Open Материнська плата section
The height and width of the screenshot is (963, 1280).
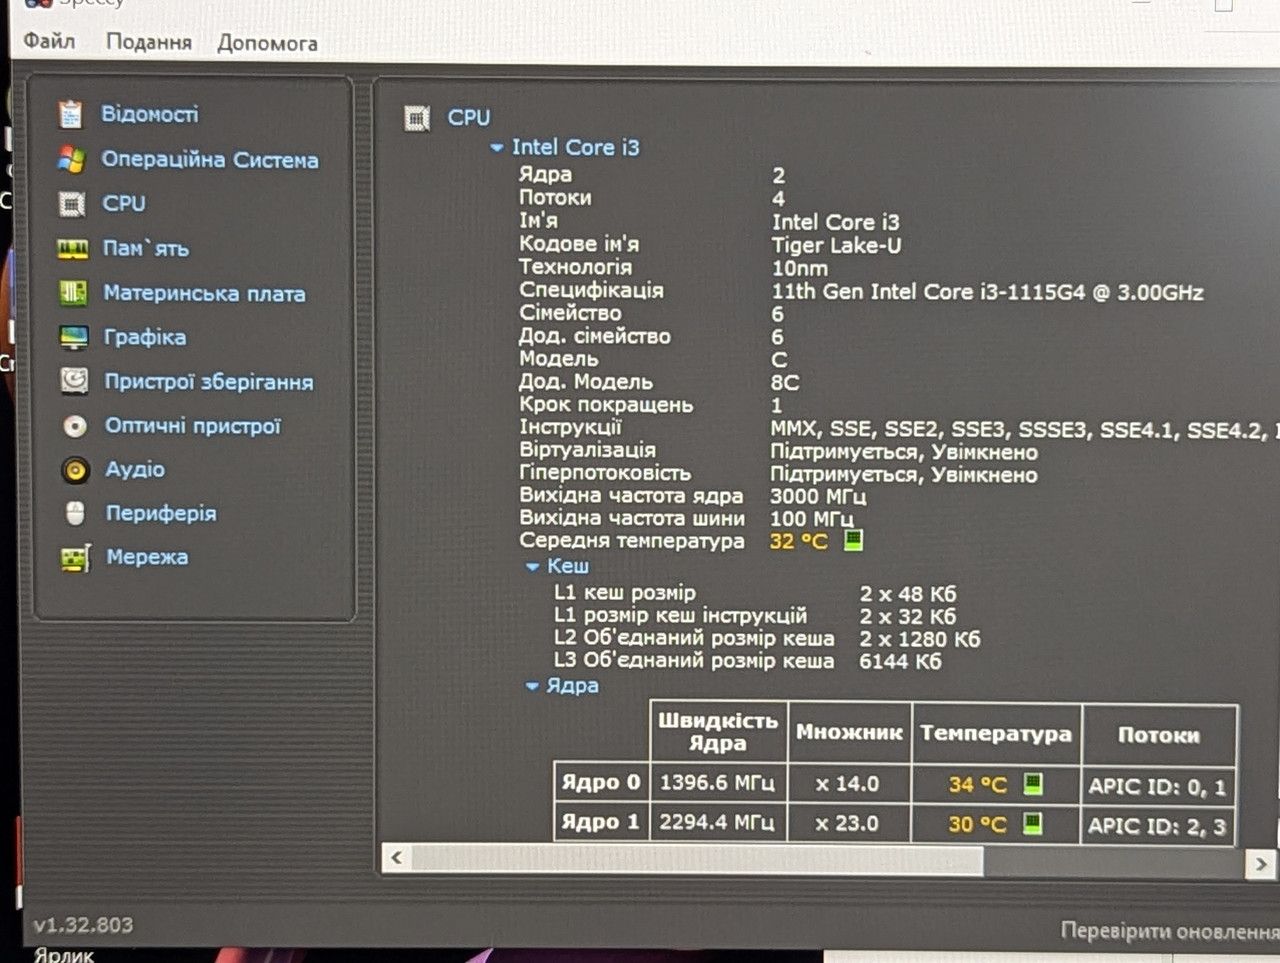pos(205,293)
